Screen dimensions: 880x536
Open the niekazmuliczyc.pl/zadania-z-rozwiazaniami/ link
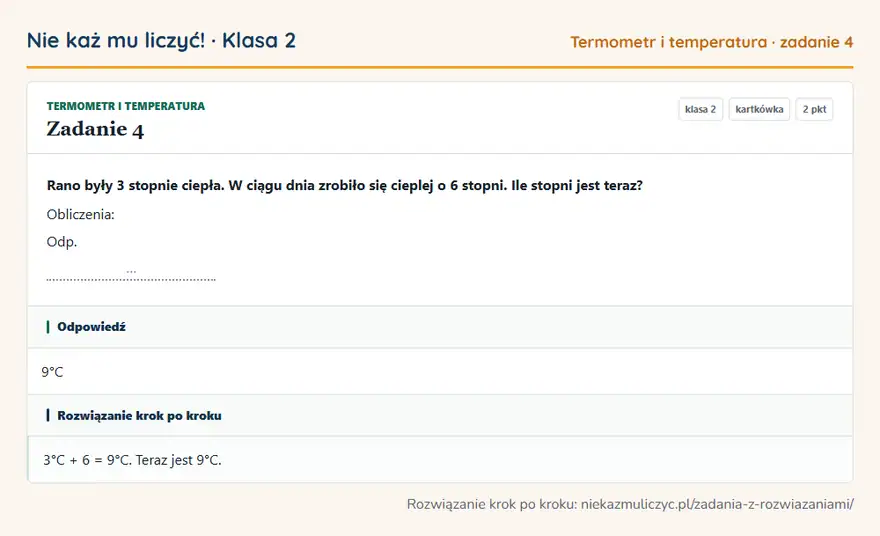pos(717,504)
